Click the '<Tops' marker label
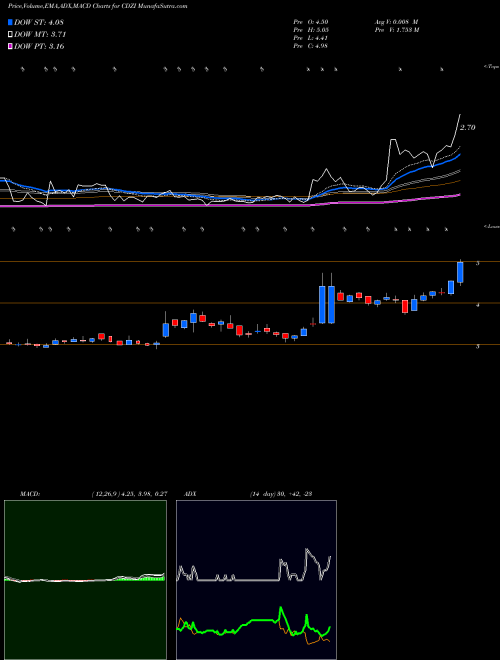Screen dimensions: 500x660 (x=492, y=67)
